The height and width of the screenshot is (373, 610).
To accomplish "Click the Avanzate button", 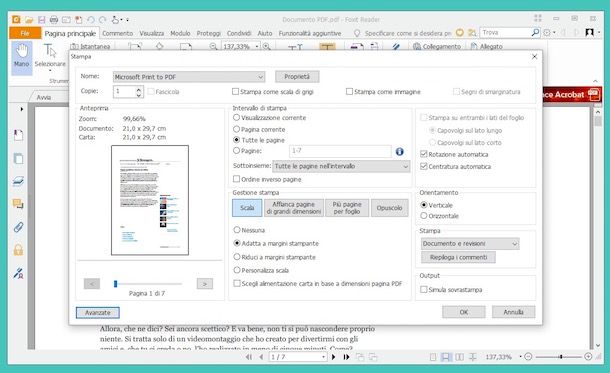I will 98,312.
